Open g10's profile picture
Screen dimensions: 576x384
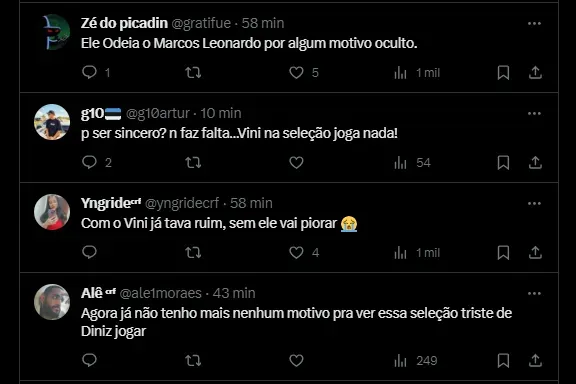pos(52,122)
